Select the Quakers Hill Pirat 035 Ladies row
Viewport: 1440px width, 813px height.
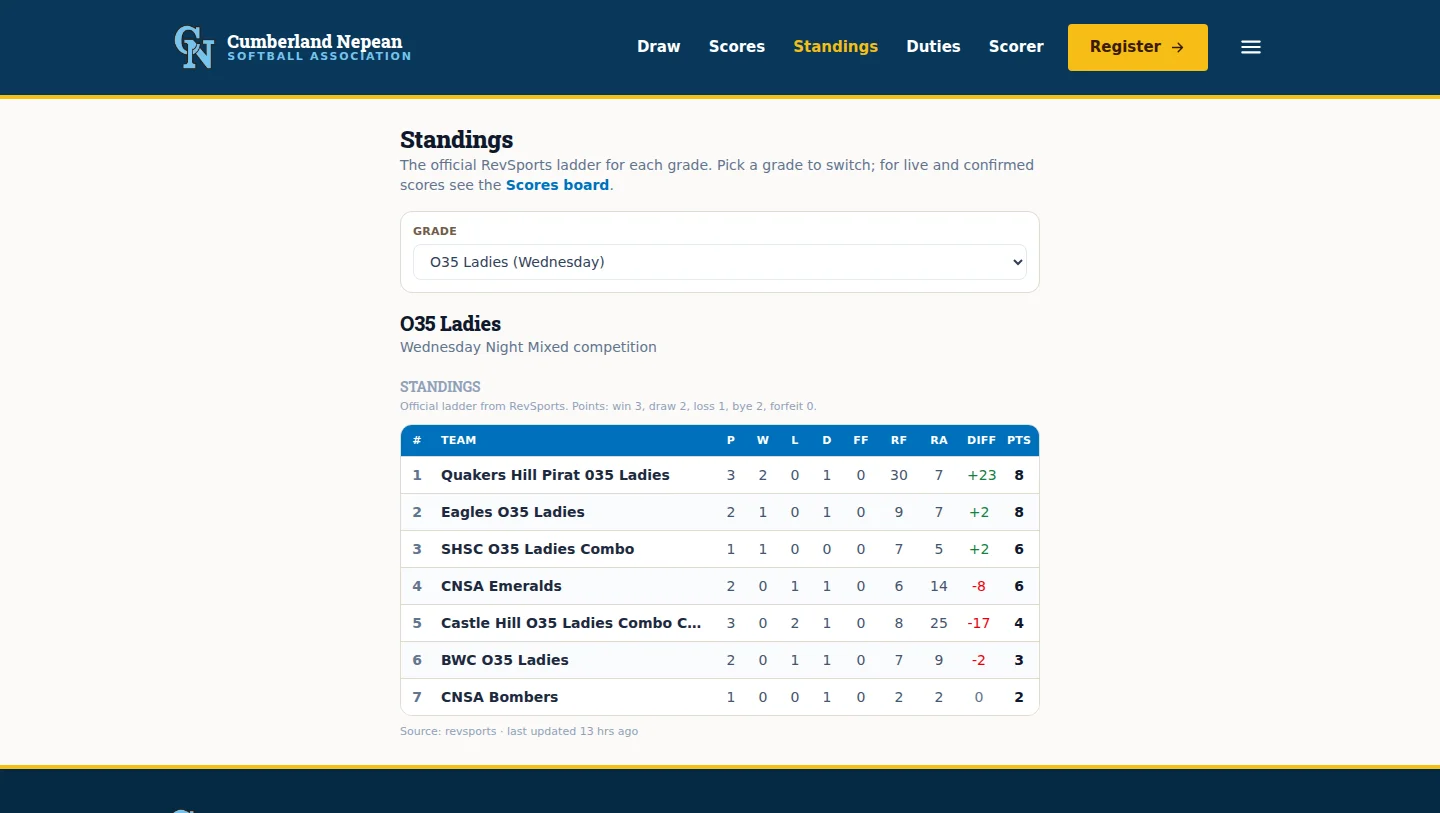[x=720, y=475]
